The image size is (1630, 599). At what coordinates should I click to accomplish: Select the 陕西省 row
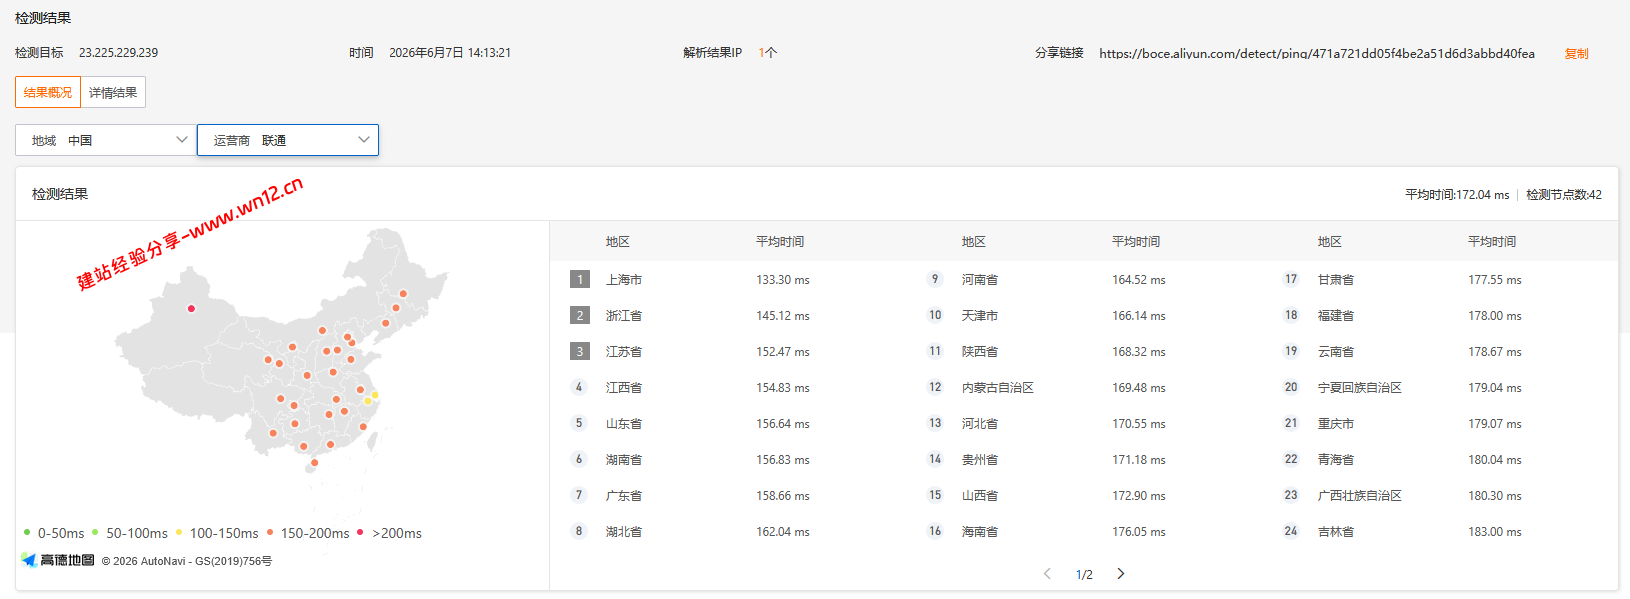[x=1084, y=352]
